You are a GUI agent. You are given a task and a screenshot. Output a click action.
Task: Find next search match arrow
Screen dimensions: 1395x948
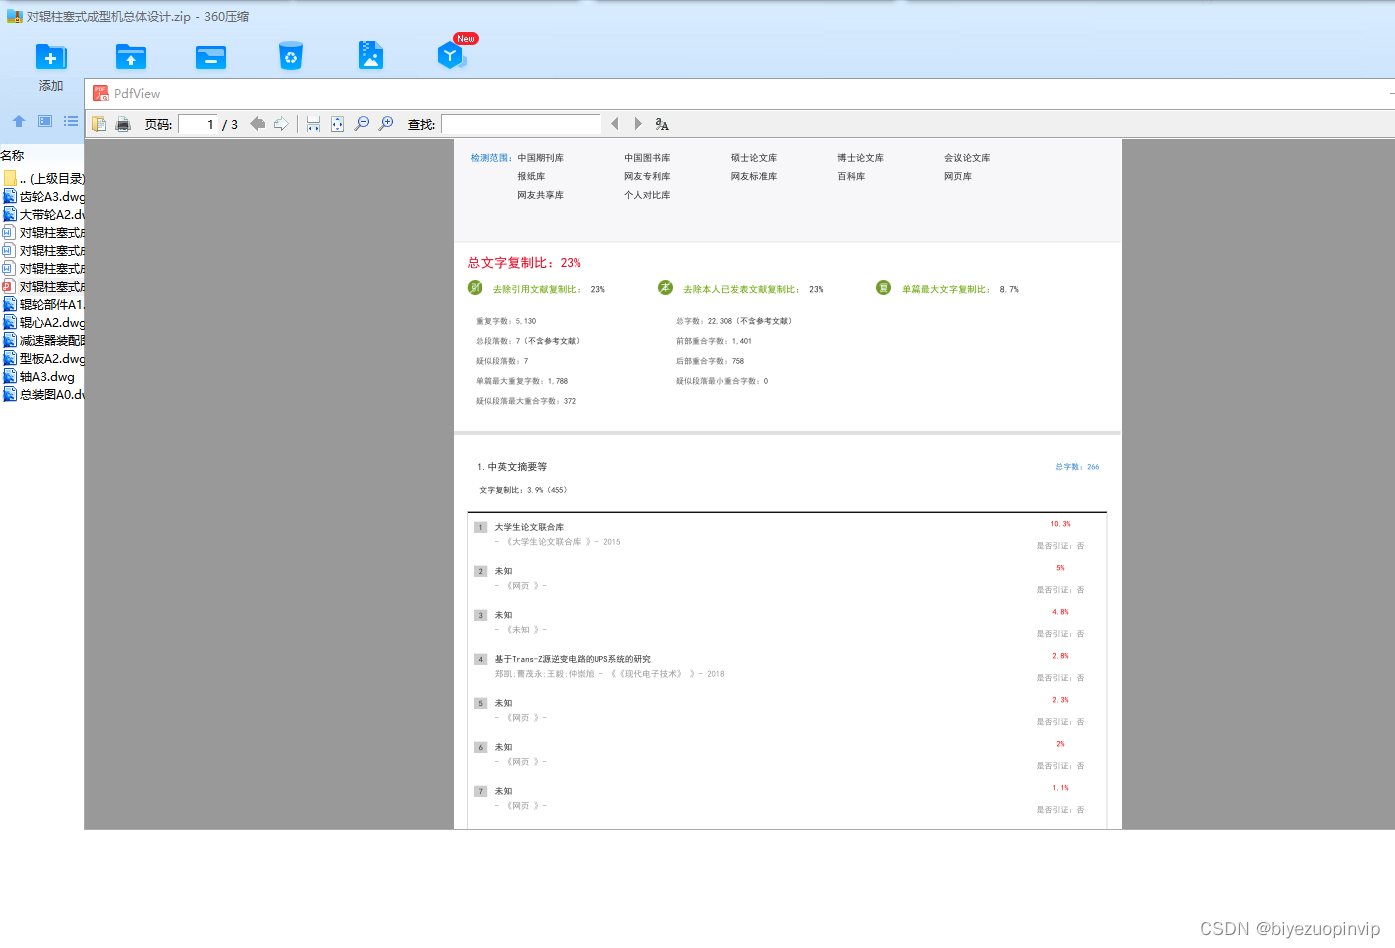pyautogui.click(x=638, y=124)
